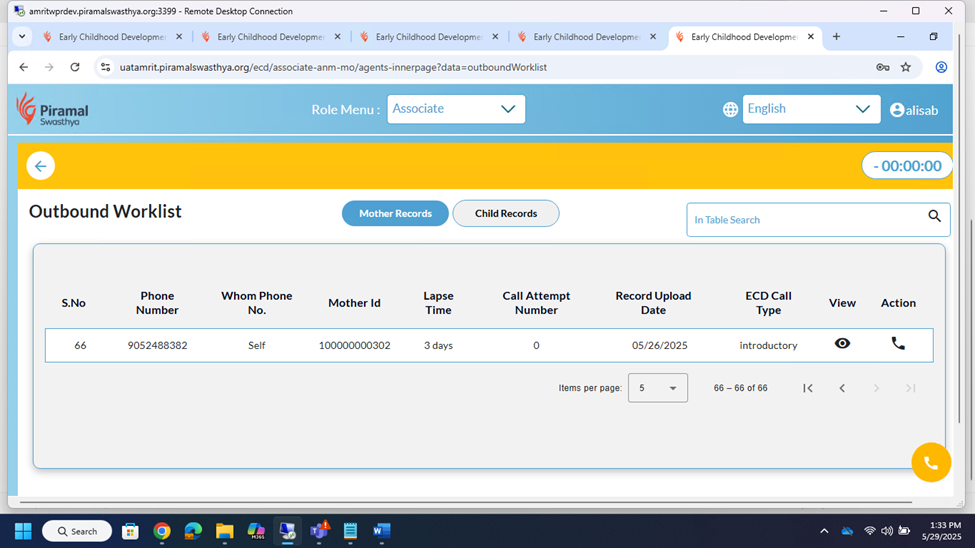
Task: Click the Remote Desktop taskbar icon
Action: click(x=287, y=531)
